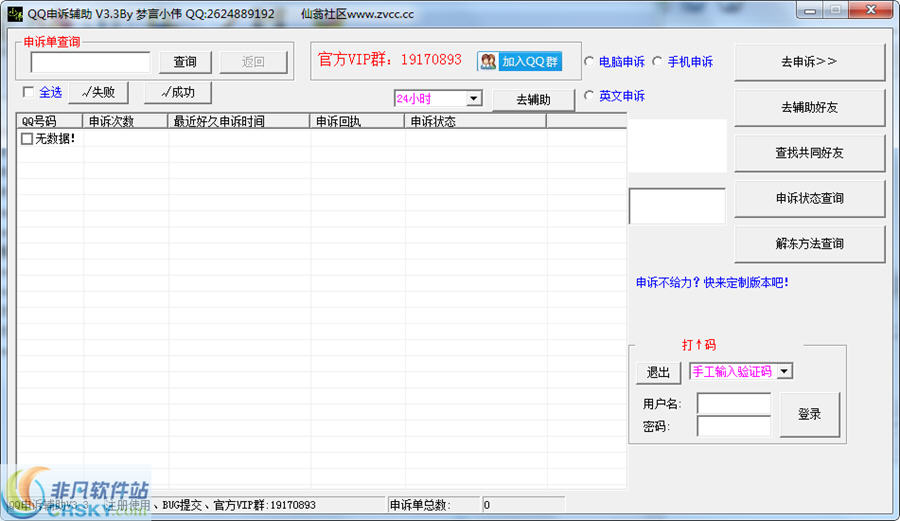Click 申诉回执 column header

click(357, 121)
